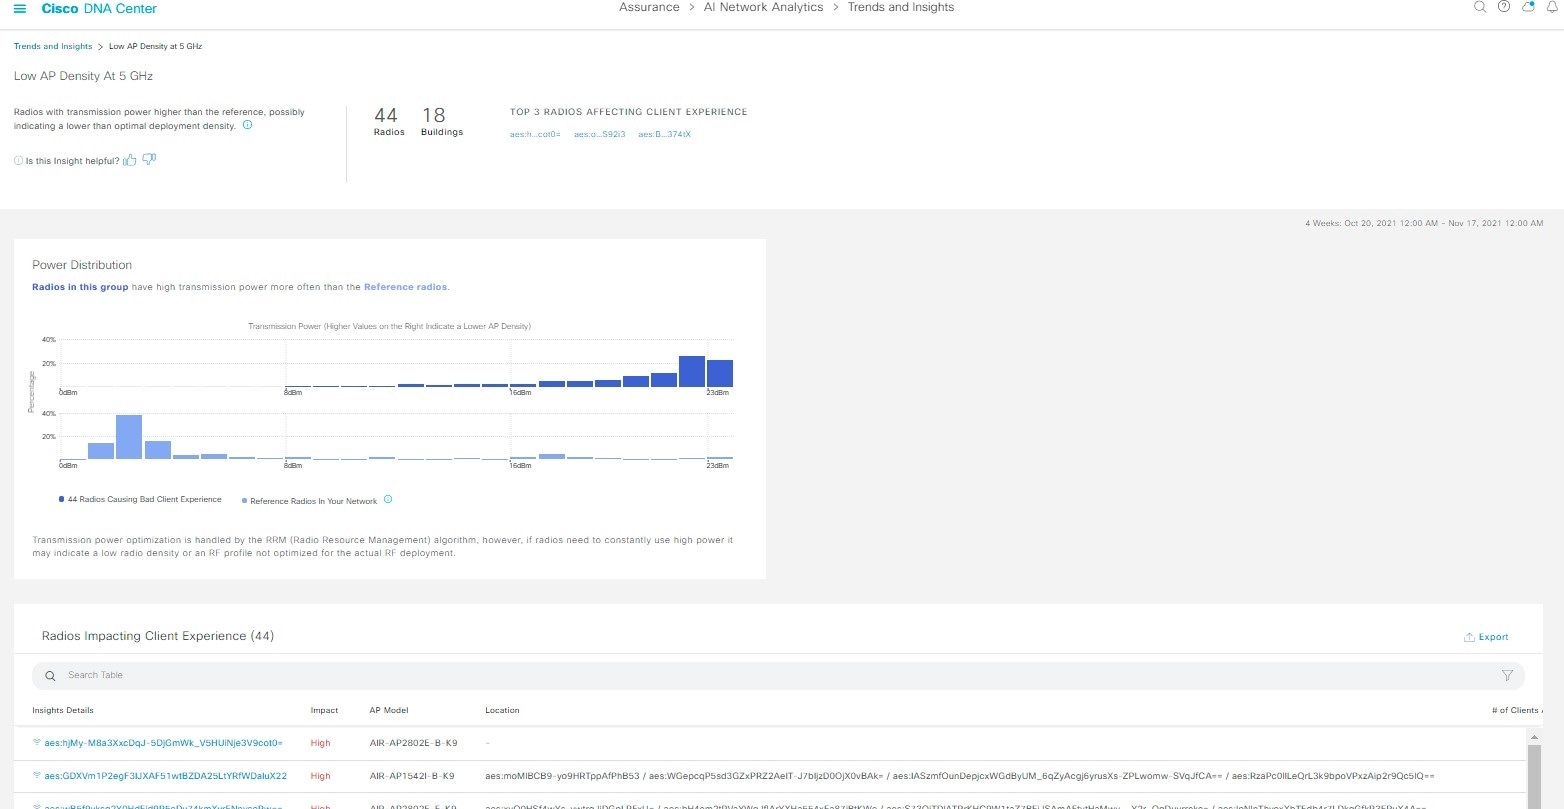The height and width of the screenshot is (809, 1564).
Task: Click the '18 Buildings' count
Action: click(442, 121)
